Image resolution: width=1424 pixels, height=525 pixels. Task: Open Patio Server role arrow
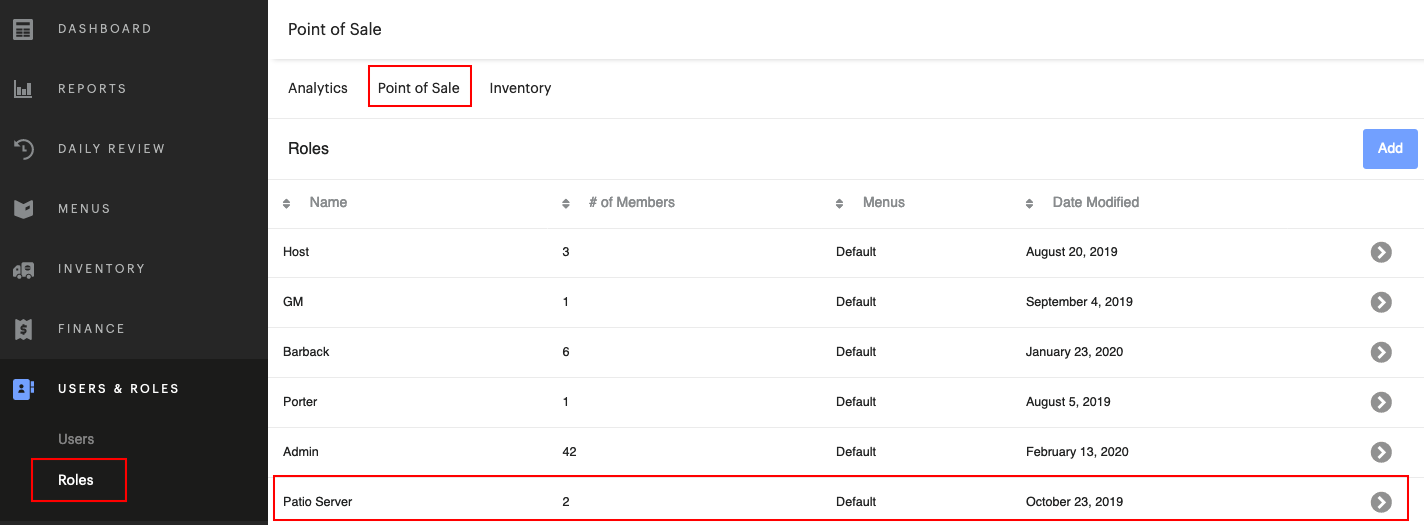(x=1381, y=502)
